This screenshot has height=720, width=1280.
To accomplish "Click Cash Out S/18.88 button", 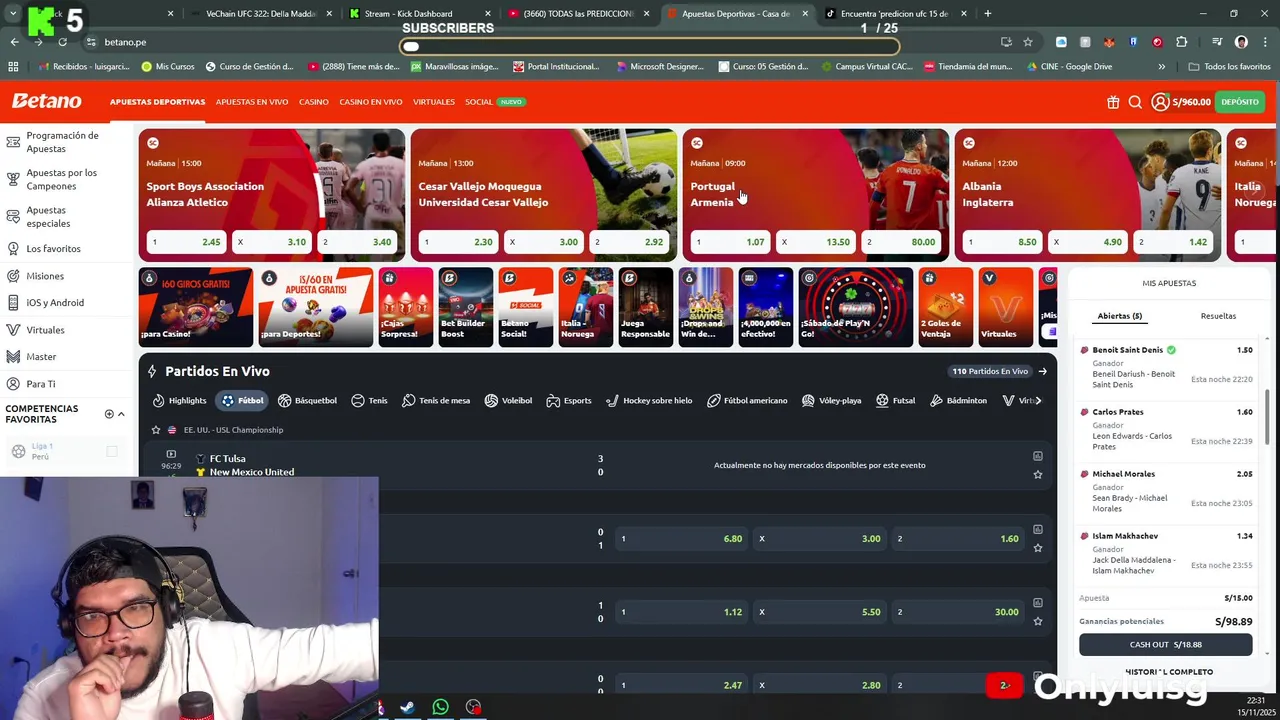I will 1165,645.
